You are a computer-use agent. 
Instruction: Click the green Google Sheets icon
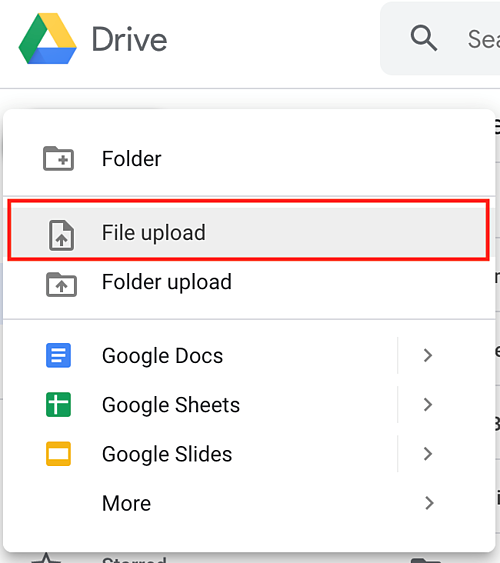coord(59,405)
